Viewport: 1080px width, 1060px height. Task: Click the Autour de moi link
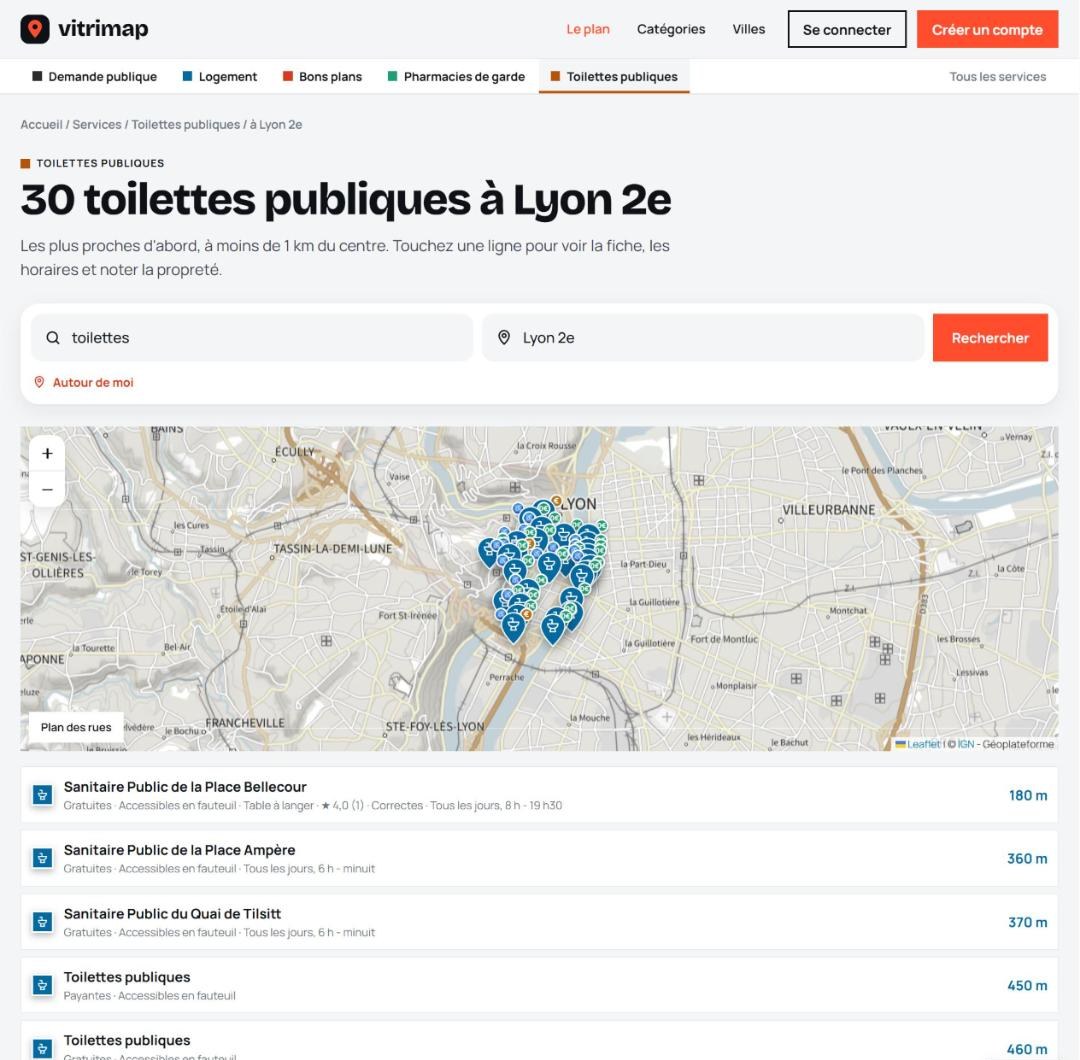(83, 382)
